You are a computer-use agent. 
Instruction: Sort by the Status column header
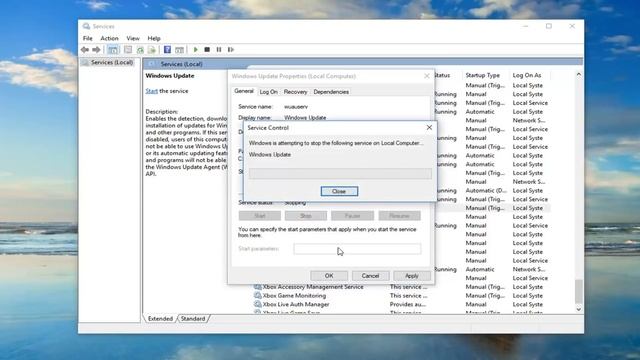[442, 76]
